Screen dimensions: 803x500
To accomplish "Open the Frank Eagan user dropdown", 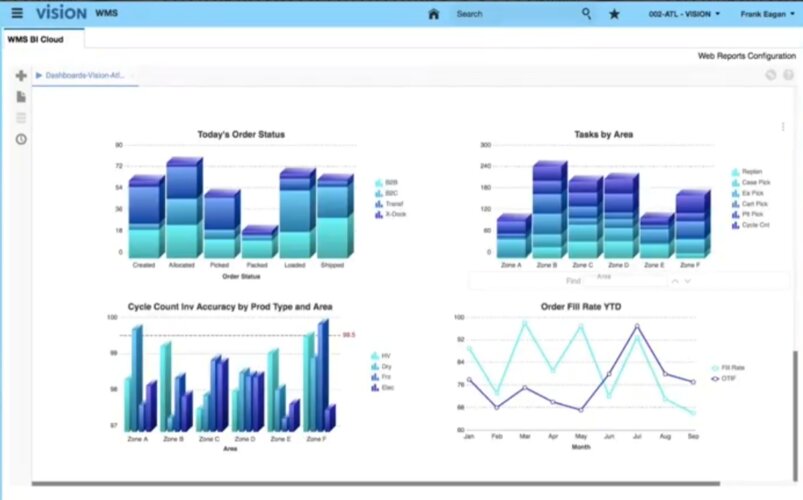I will (x=767, y=14).
